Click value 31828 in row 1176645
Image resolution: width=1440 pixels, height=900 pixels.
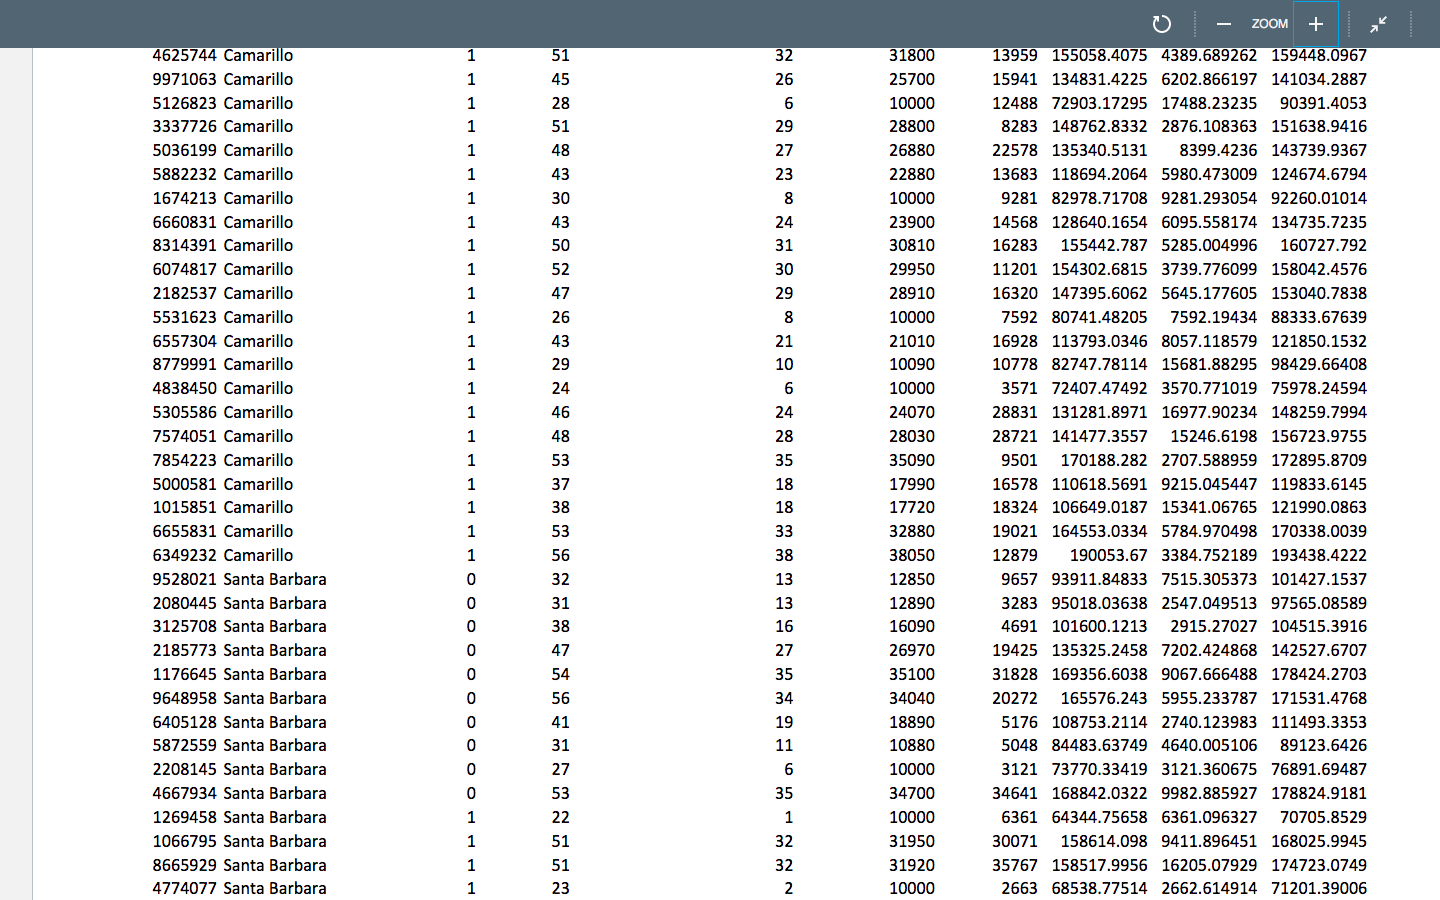[x=1015, y=674]
